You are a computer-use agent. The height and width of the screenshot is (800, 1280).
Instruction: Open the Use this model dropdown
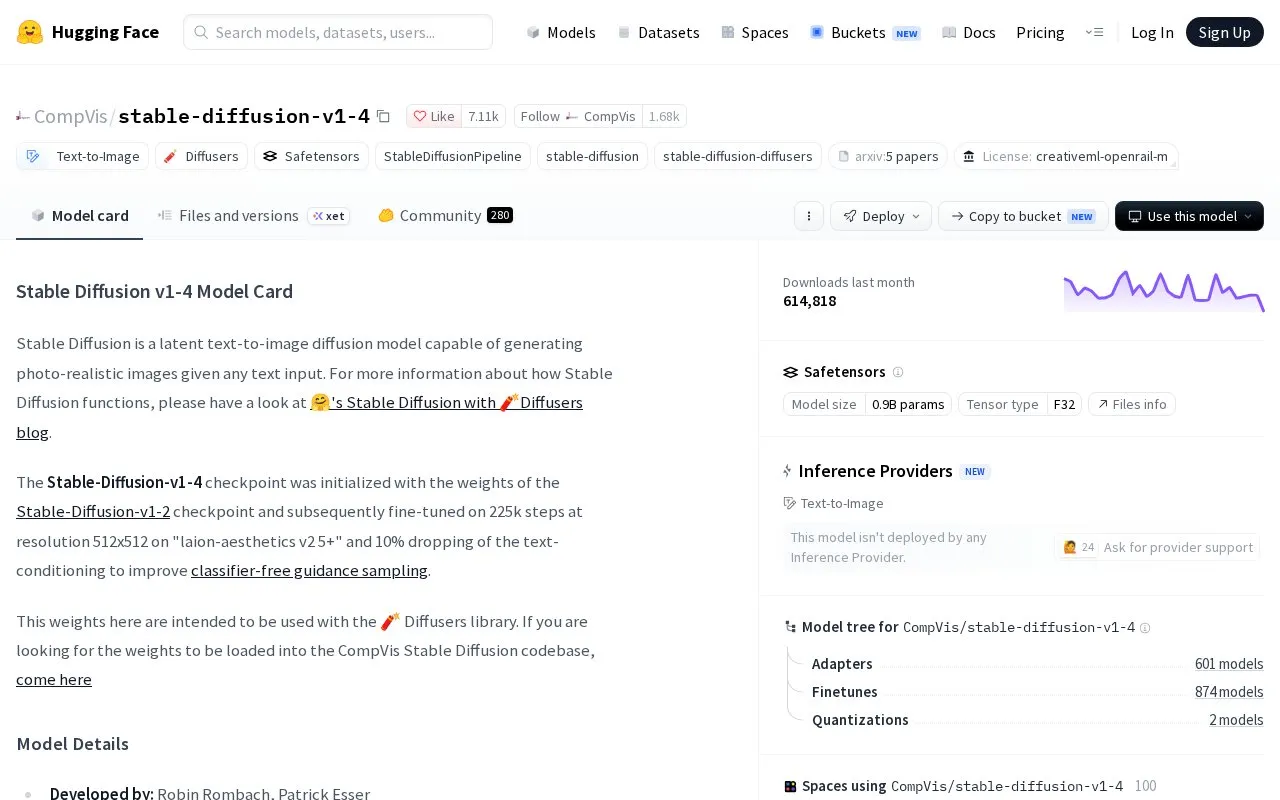[1189, 216]
